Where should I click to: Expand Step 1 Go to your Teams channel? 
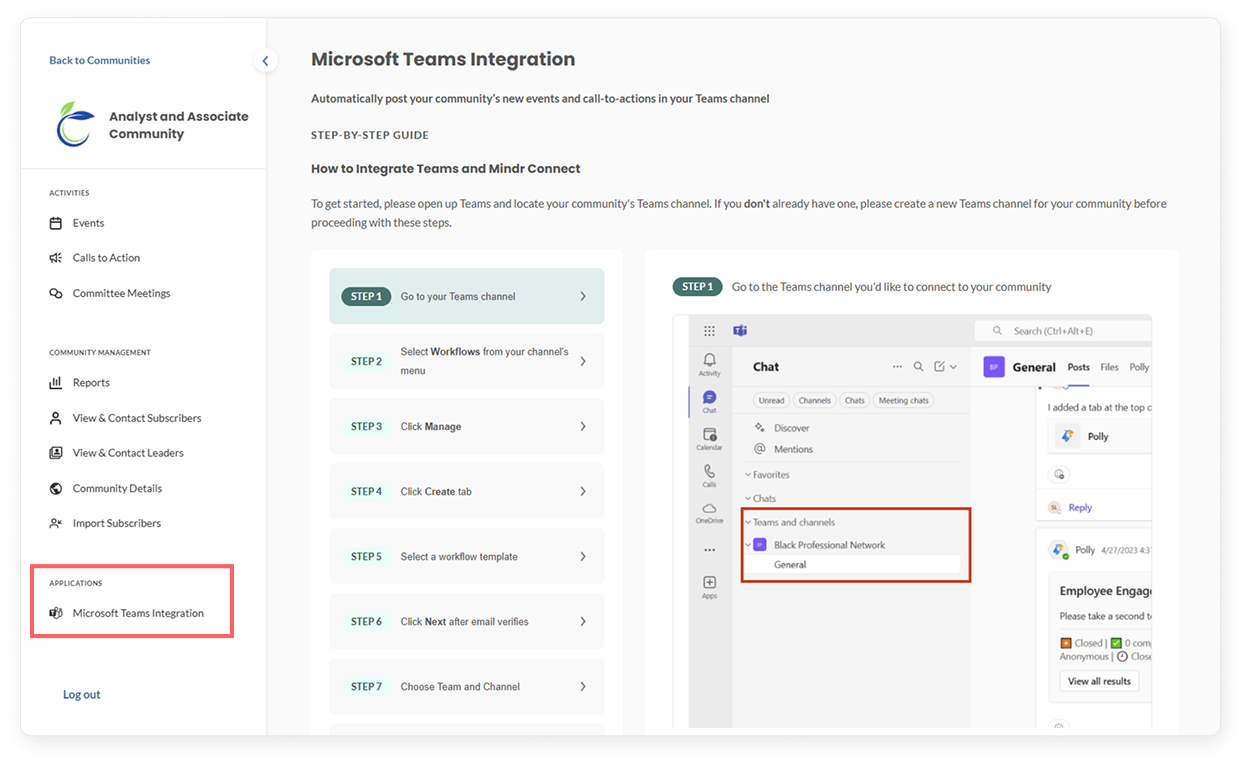466,296
